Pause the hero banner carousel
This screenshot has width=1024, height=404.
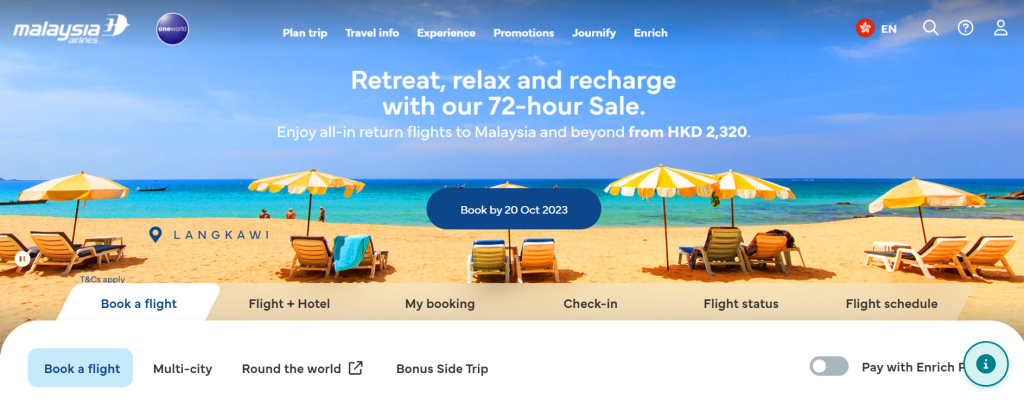(22, 259)
